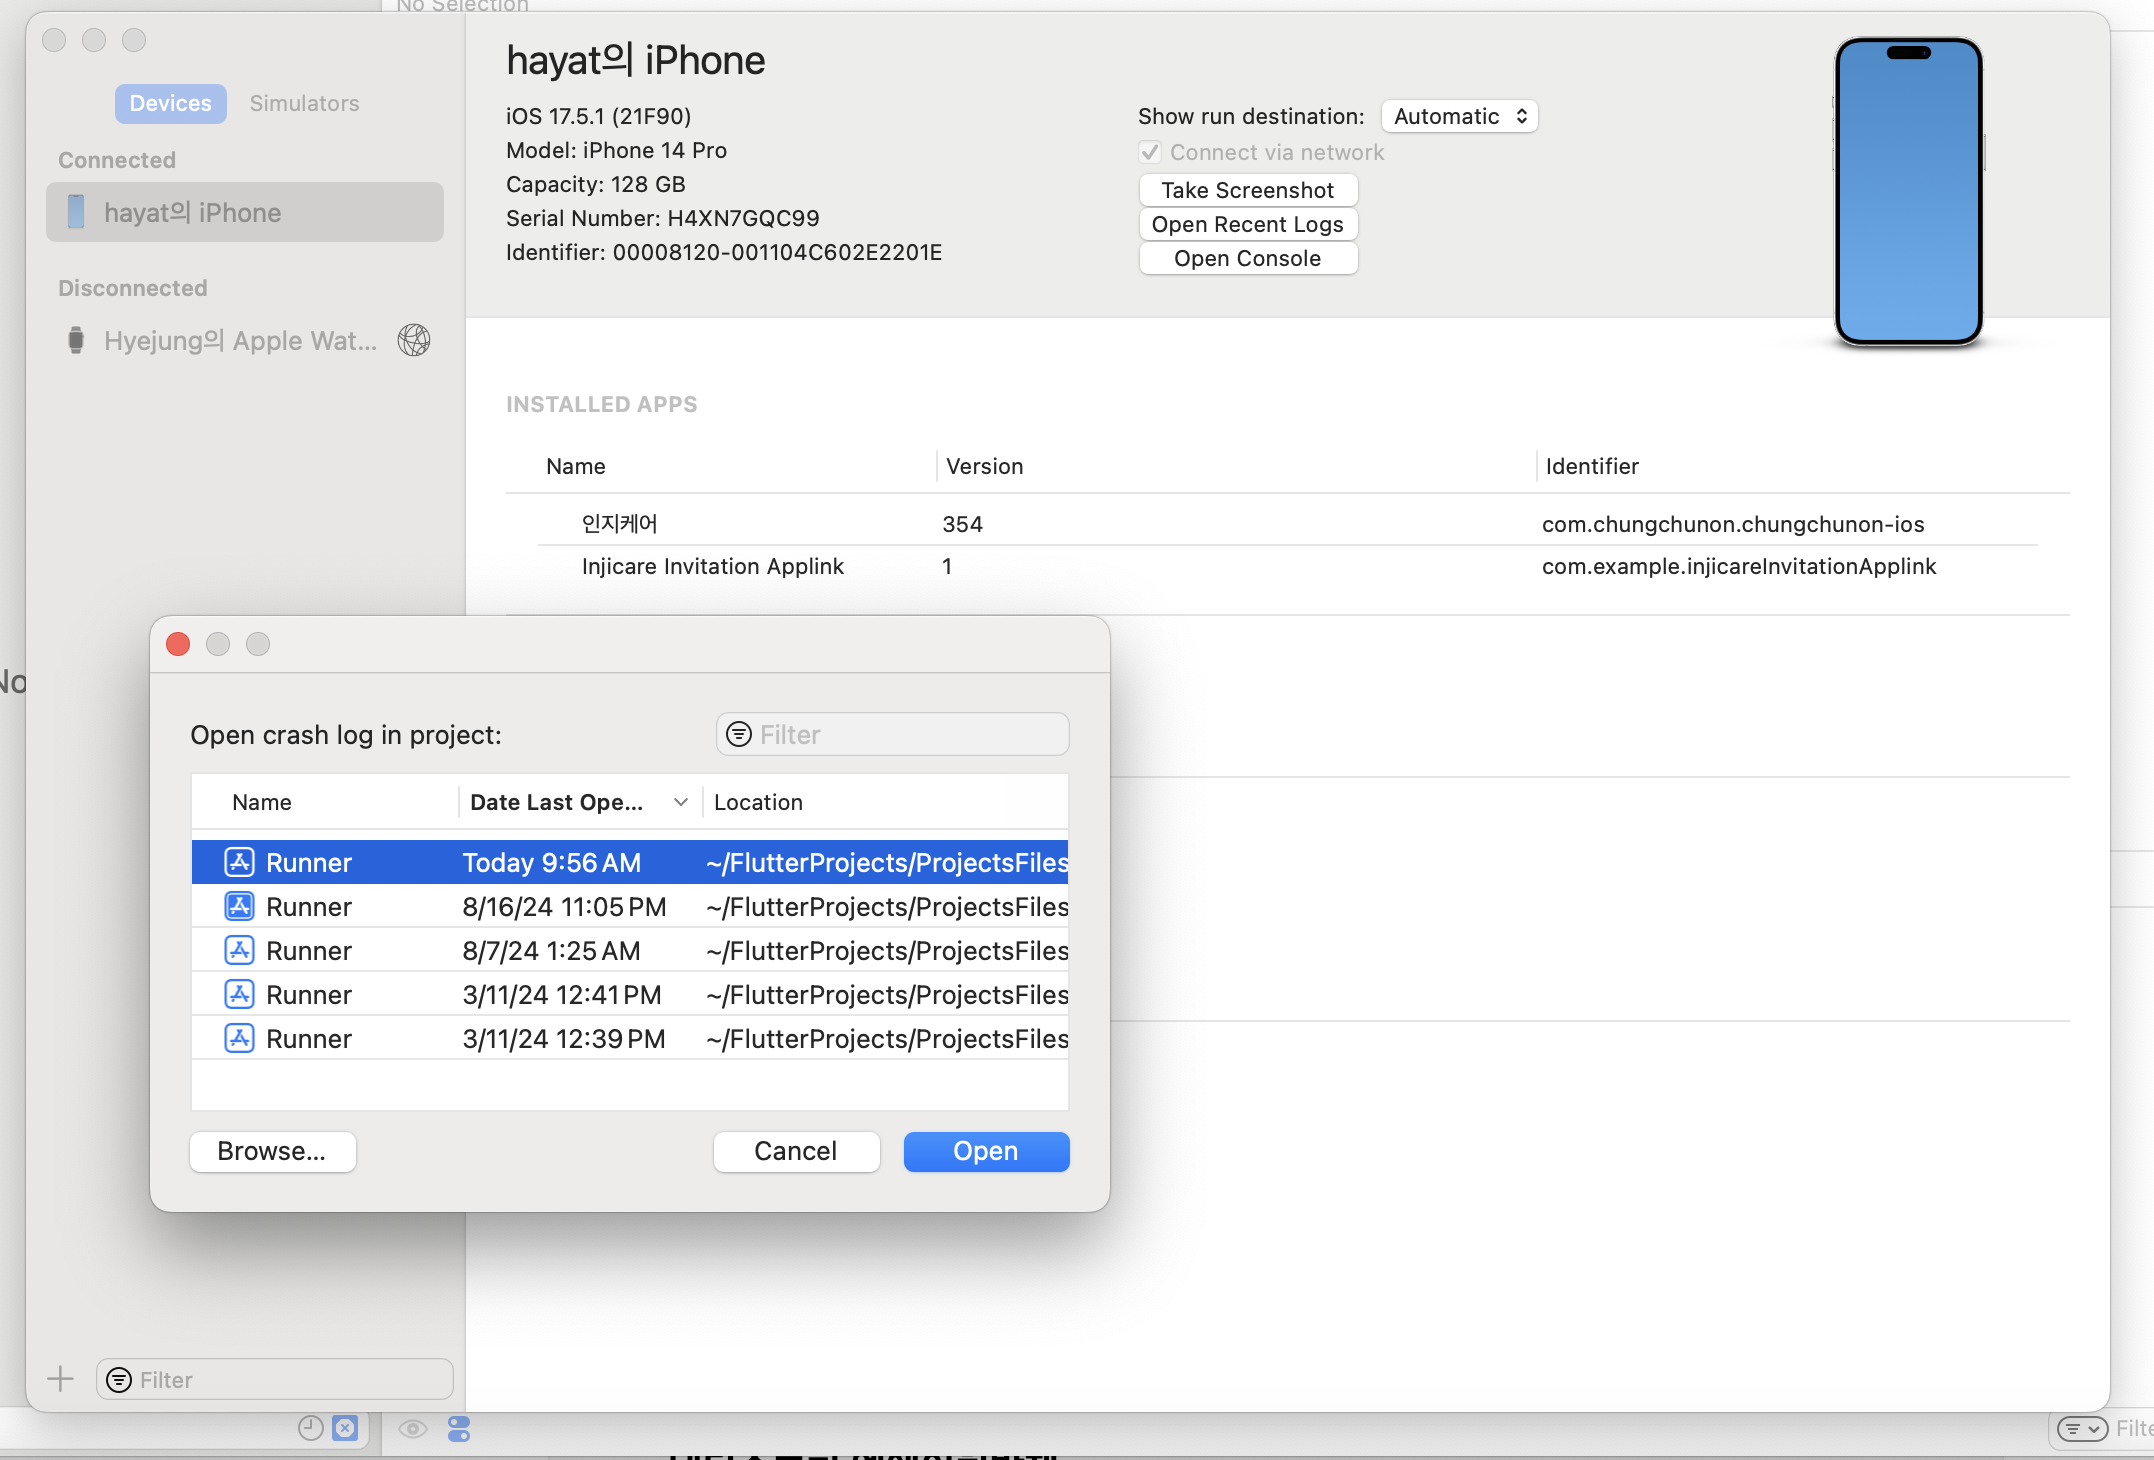Sort installed apps by Name column

[576, 466]
